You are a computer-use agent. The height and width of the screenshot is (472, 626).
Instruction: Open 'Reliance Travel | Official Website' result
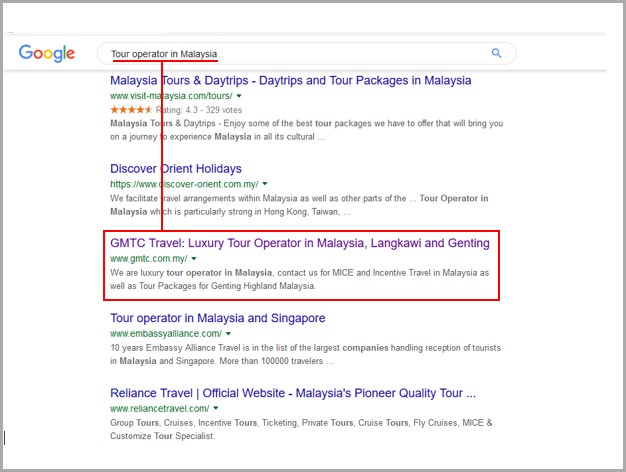[293, 393]
